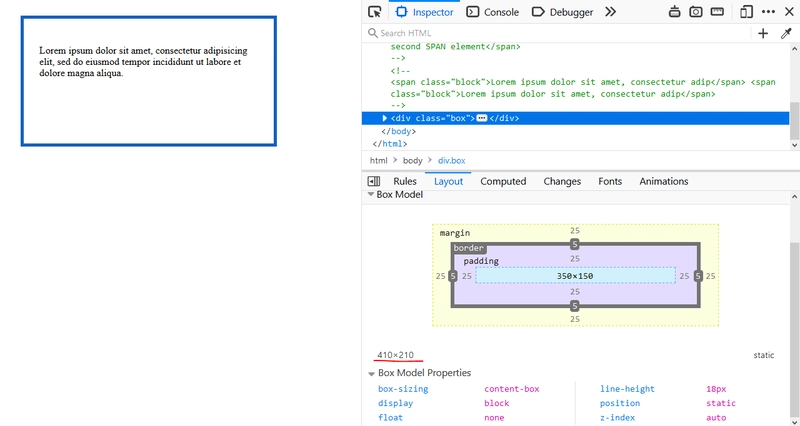Click the 350×150 content size box
This screenshot has height=426, width=800.
pos(575,276)
